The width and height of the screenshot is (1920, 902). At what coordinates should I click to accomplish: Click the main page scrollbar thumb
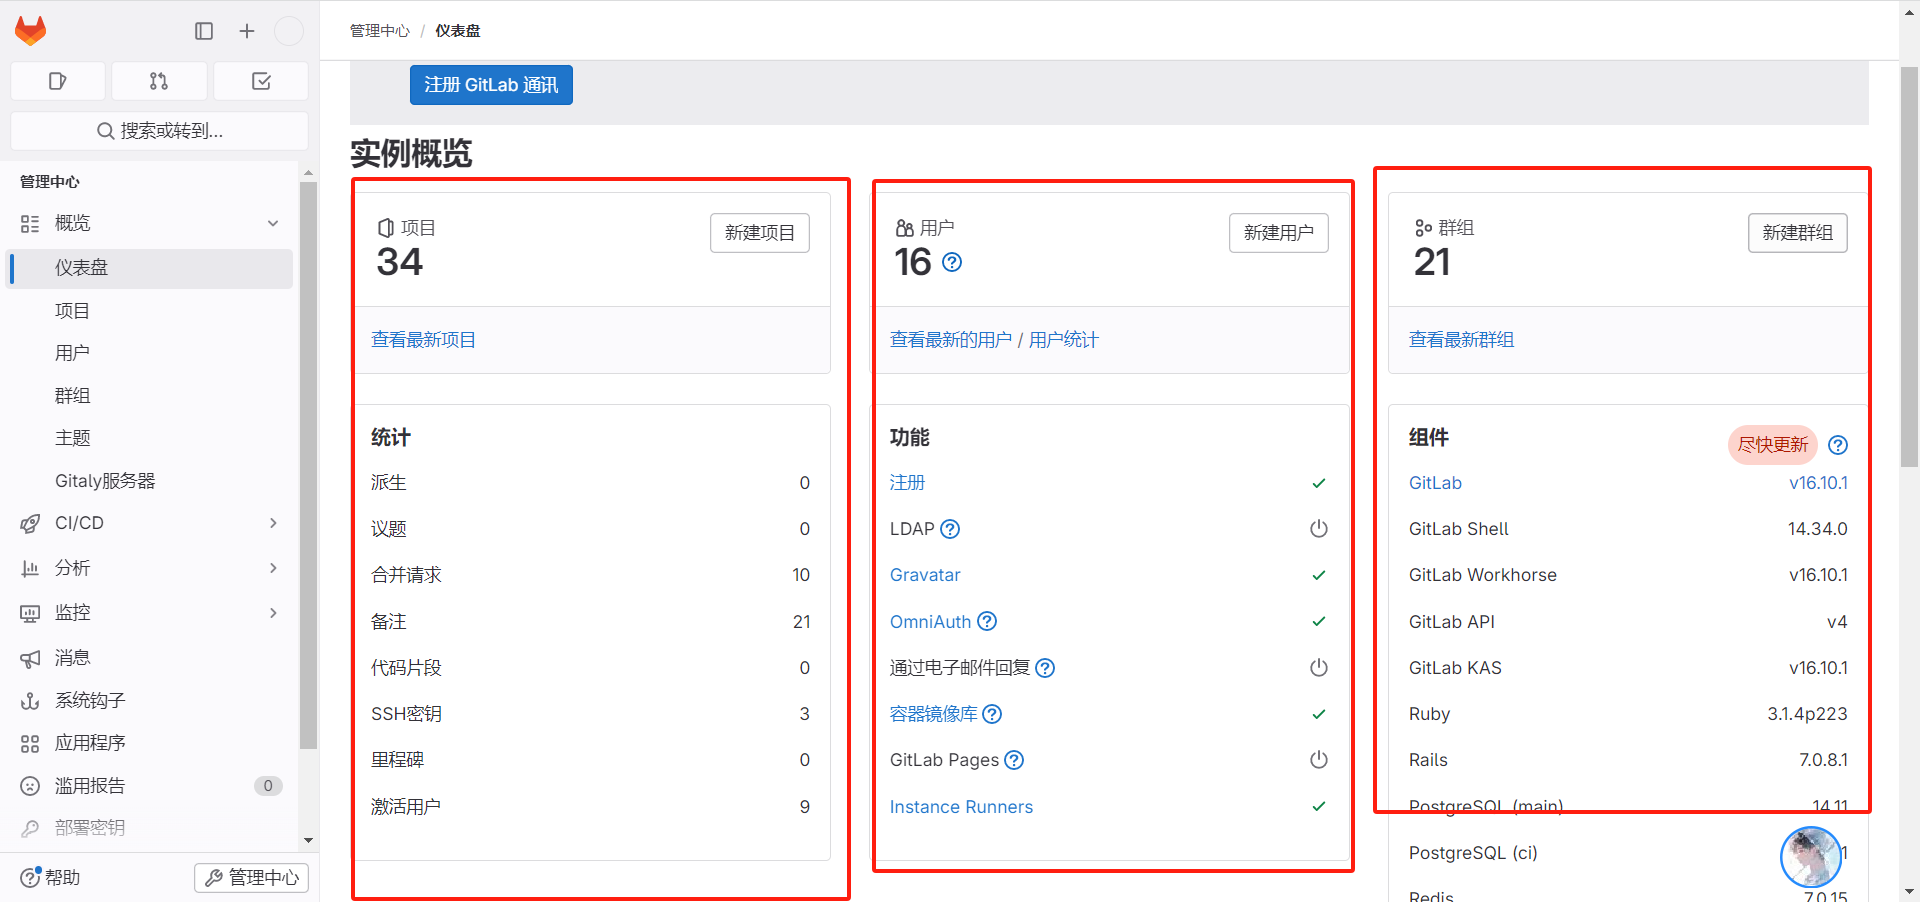coord(1909,267)
